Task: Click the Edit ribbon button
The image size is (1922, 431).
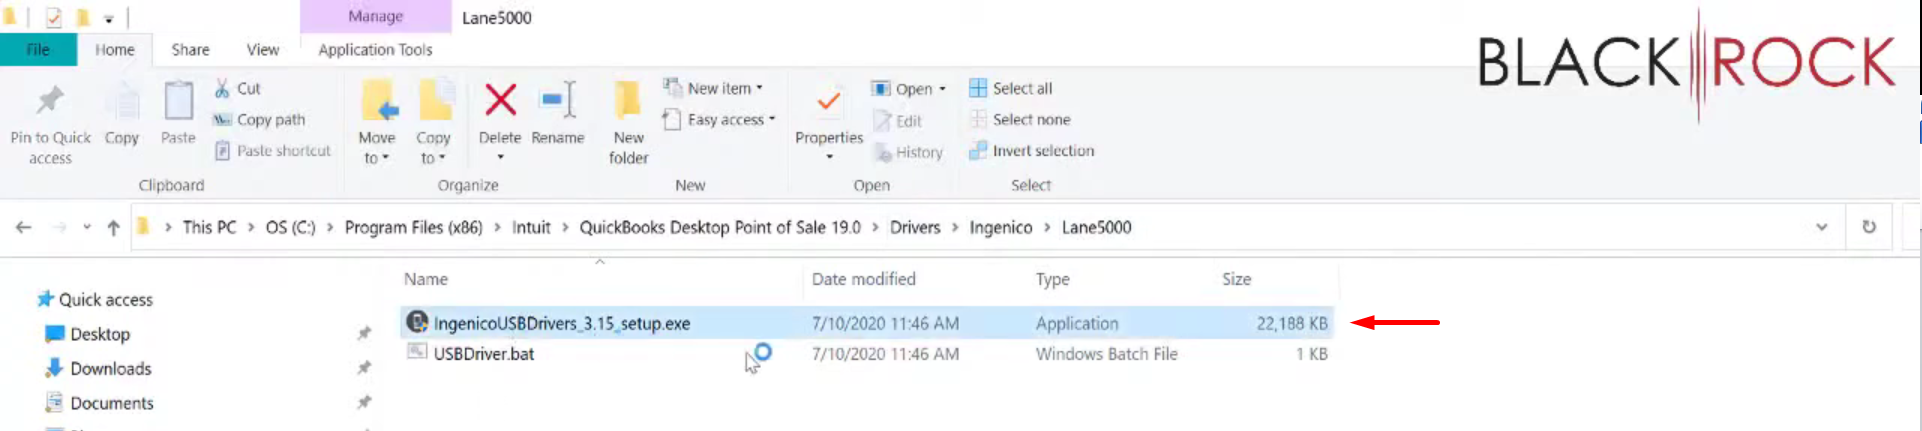Action: [897, 121]
